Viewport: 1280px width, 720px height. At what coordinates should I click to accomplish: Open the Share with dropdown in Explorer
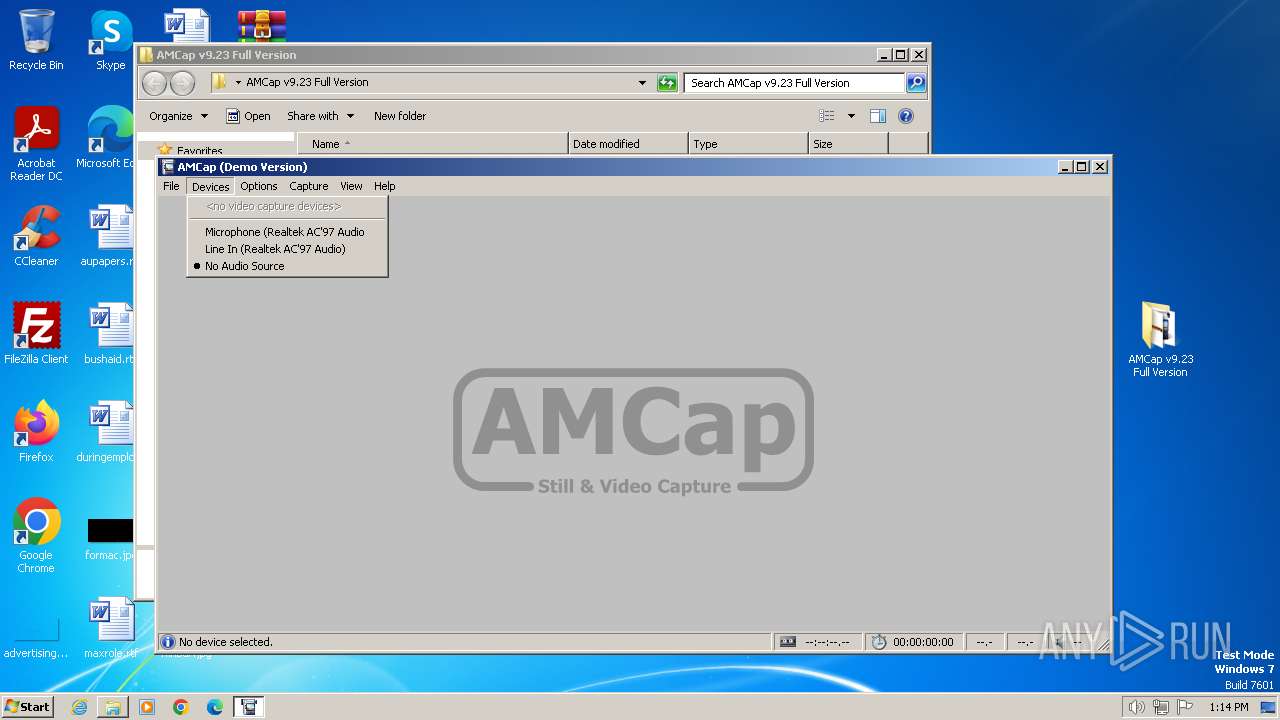pos(320,116)
